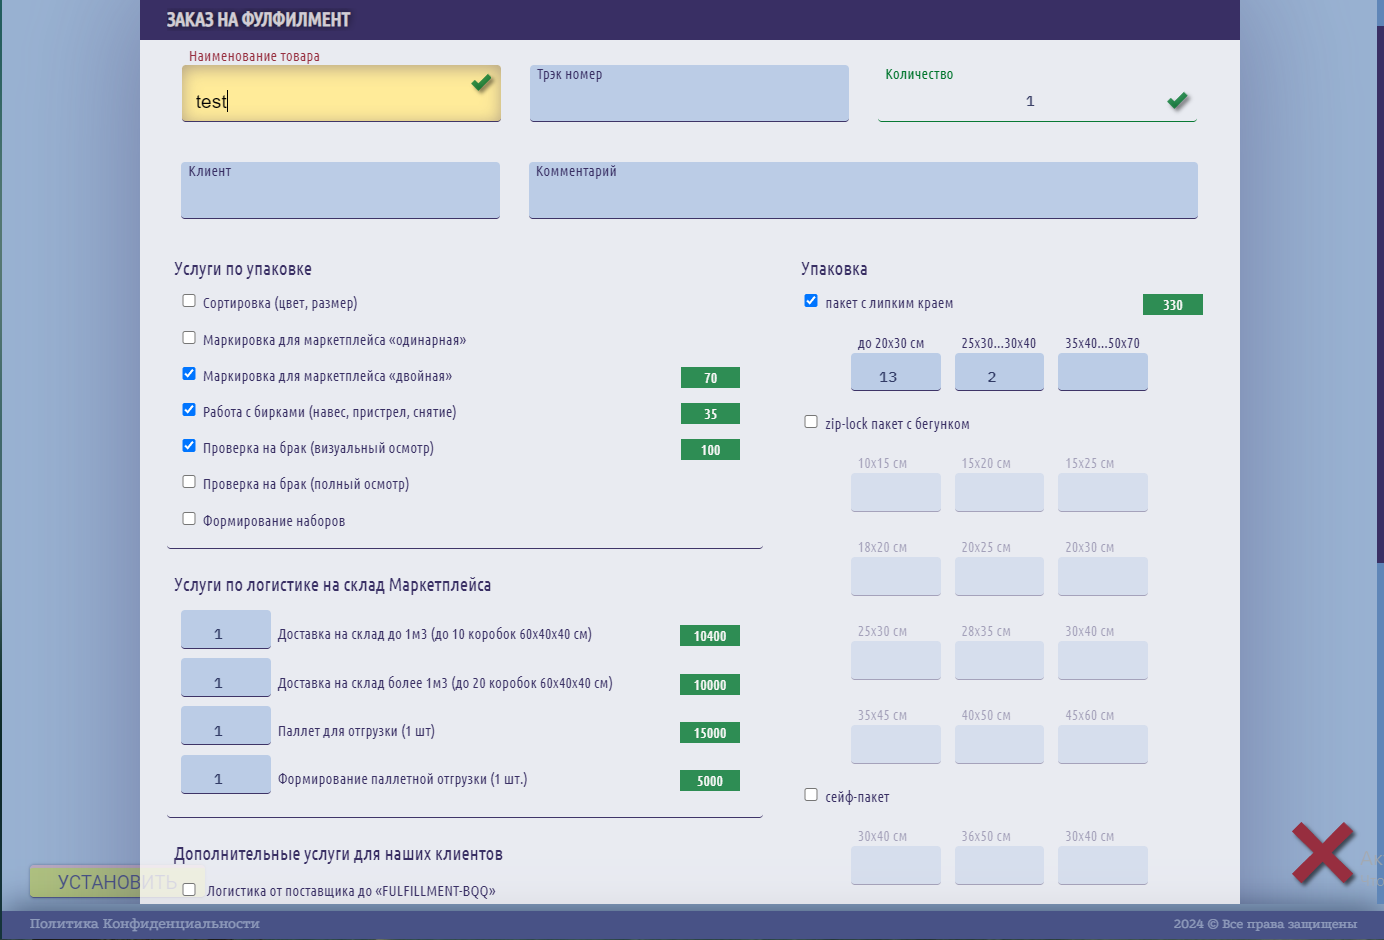Click the Услуги по упаковке heading
Viewport: 1384px width, 940px height.
coord(243,269)
